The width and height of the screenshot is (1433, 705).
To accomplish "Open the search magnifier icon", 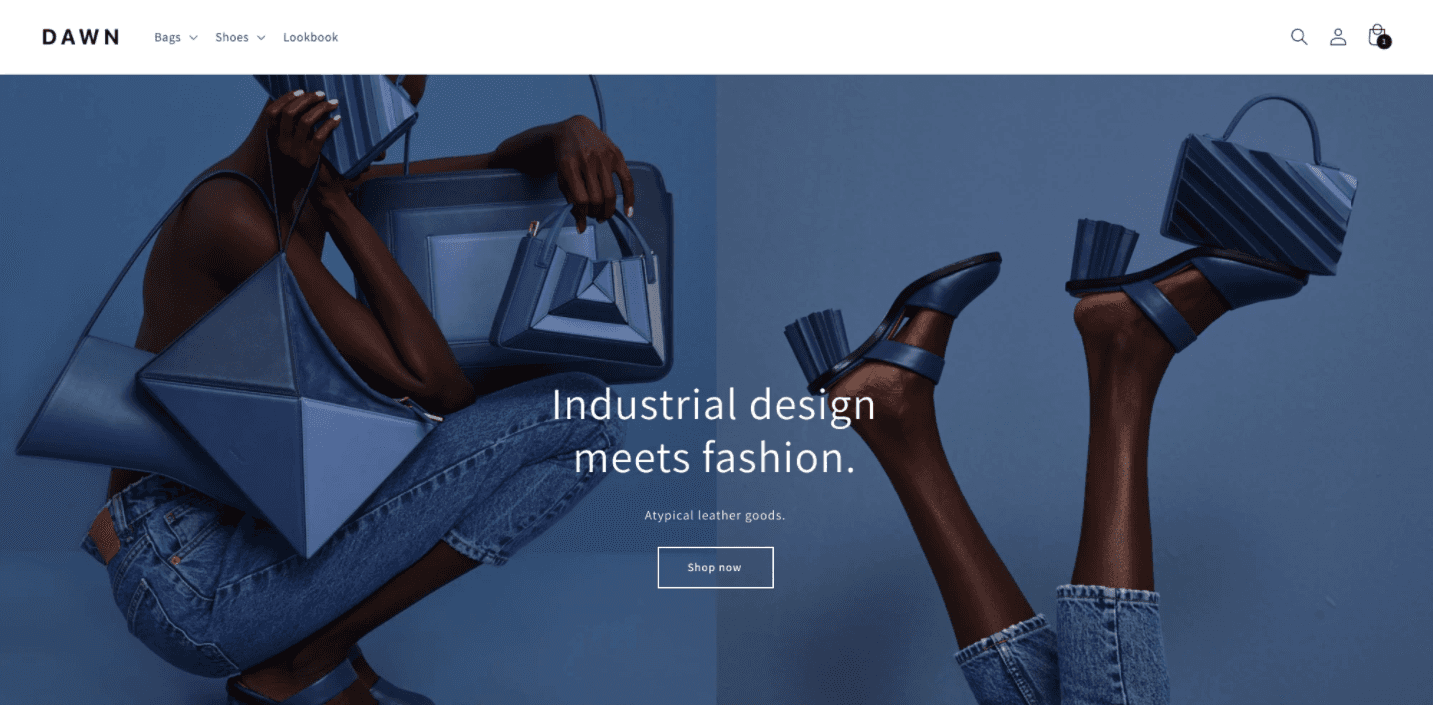I will point(1299,37).
